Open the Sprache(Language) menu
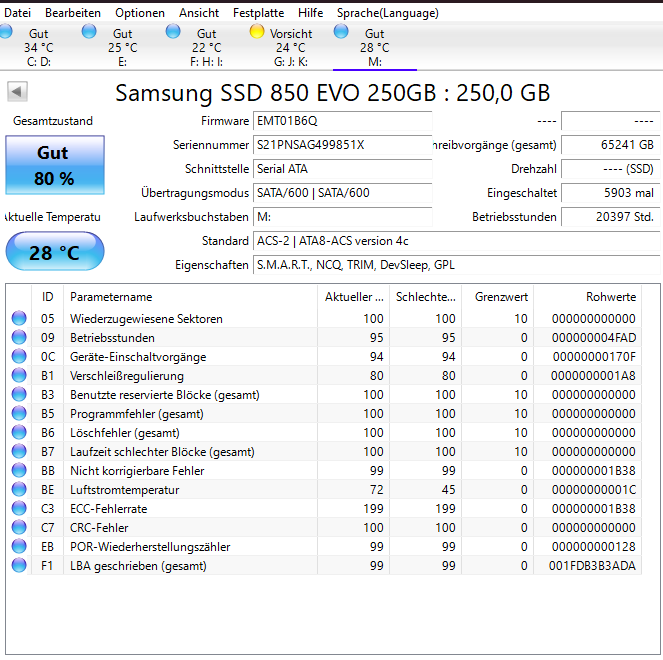663x660 pixels. [388, 13]
